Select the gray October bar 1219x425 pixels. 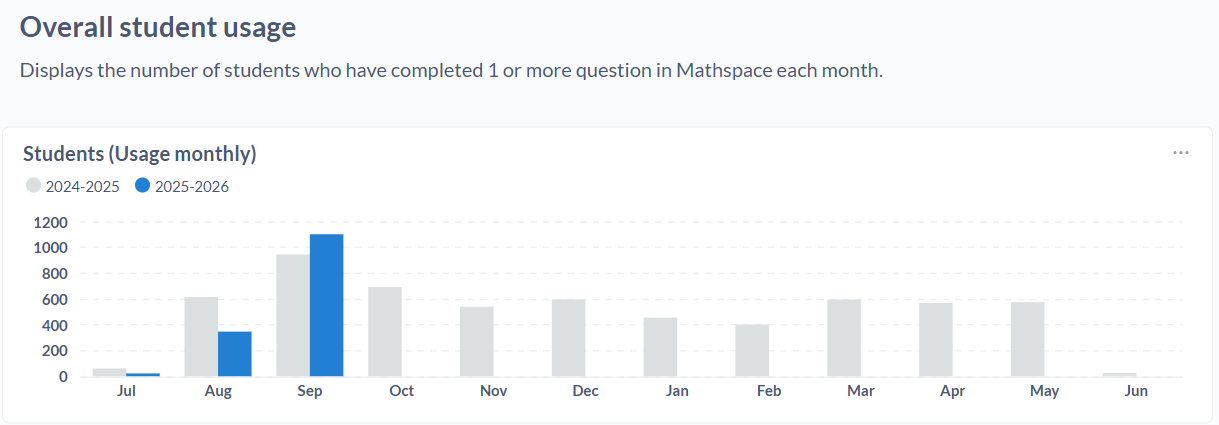[x=385, y=332]
